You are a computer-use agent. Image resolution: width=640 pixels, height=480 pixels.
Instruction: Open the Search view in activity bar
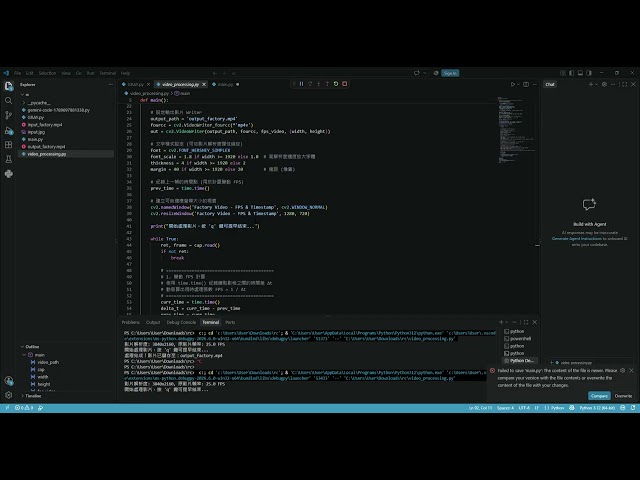point(9,100)
